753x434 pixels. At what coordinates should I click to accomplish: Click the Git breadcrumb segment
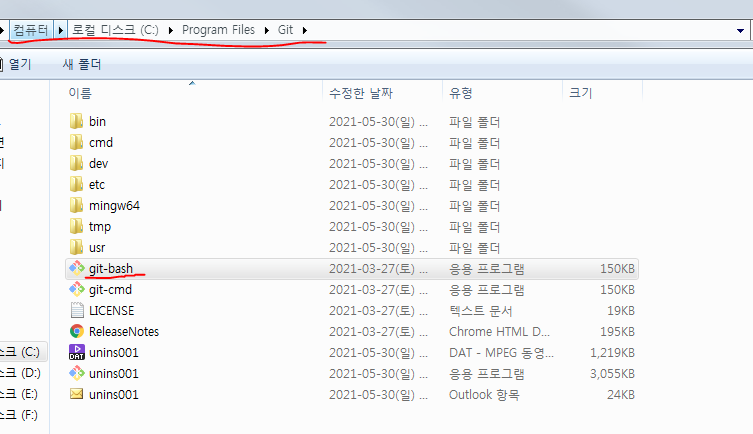[x=285, y=30]
